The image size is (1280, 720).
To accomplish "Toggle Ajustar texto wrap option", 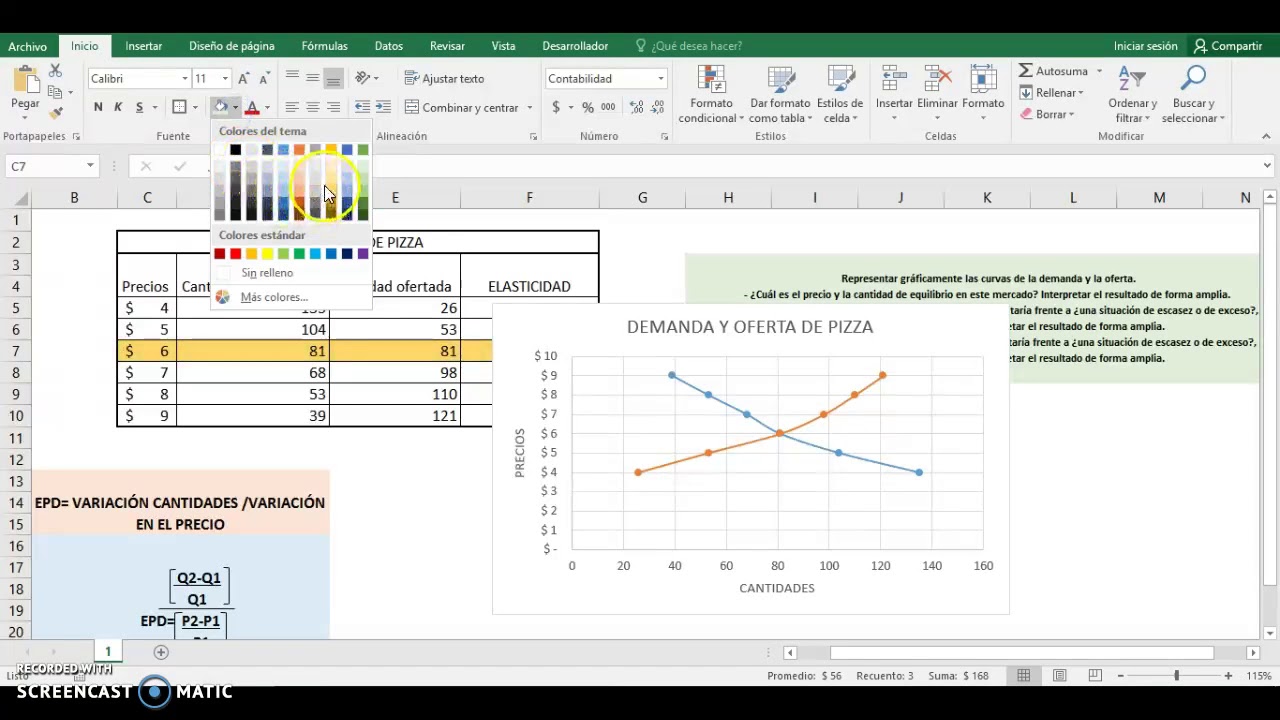I will (x=445, y=78).
